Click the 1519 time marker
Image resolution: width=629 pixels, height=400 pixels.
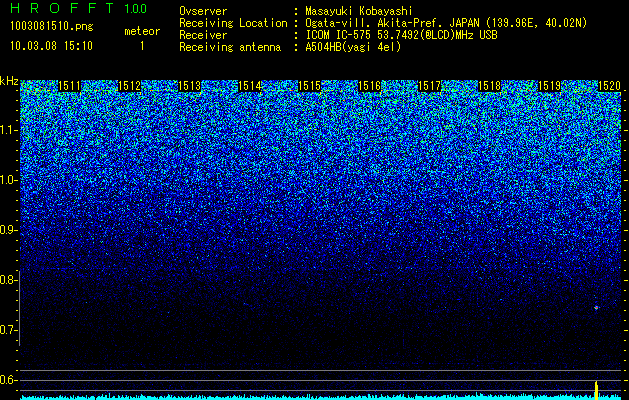click(x=549, y=86)
